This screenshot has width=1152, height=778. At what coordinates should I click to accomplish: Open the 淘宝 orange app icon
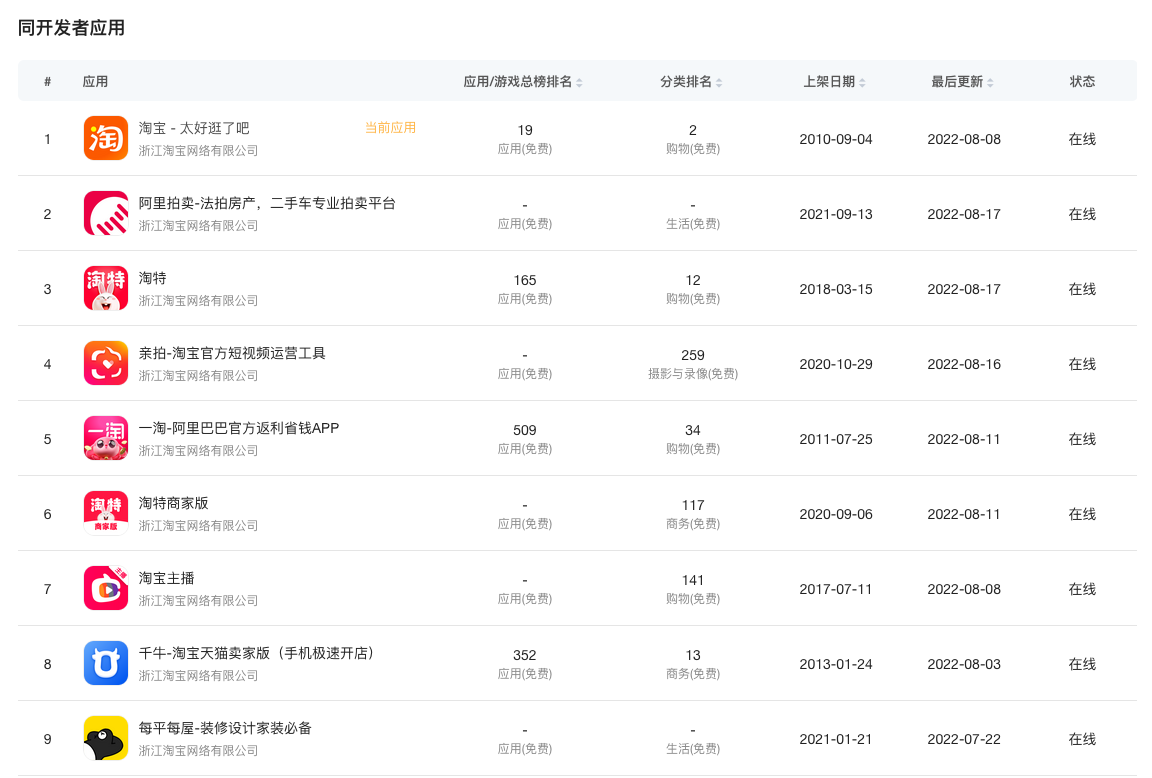point(106,138)
